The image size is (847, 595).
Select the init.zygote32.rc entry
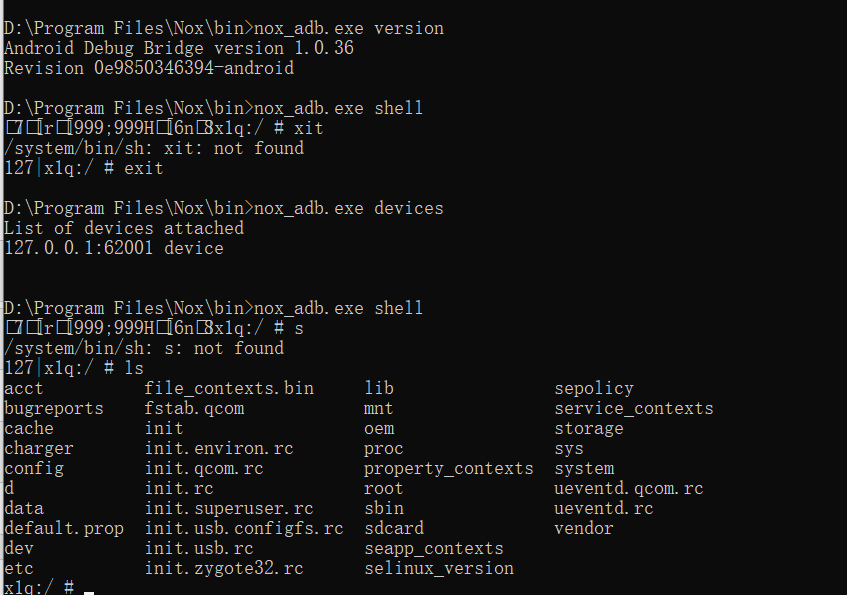coord(224,568)
